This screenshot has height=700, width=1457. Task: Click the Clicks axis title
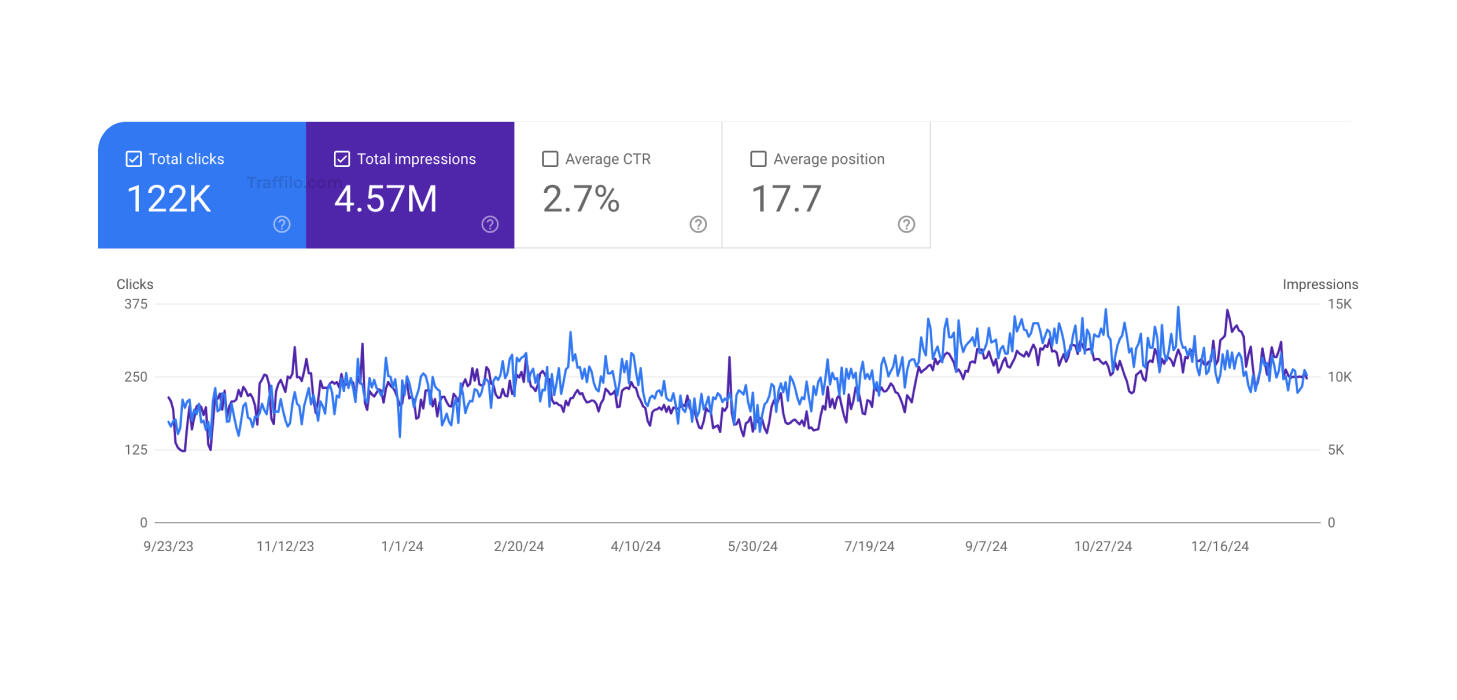point(135,284)
